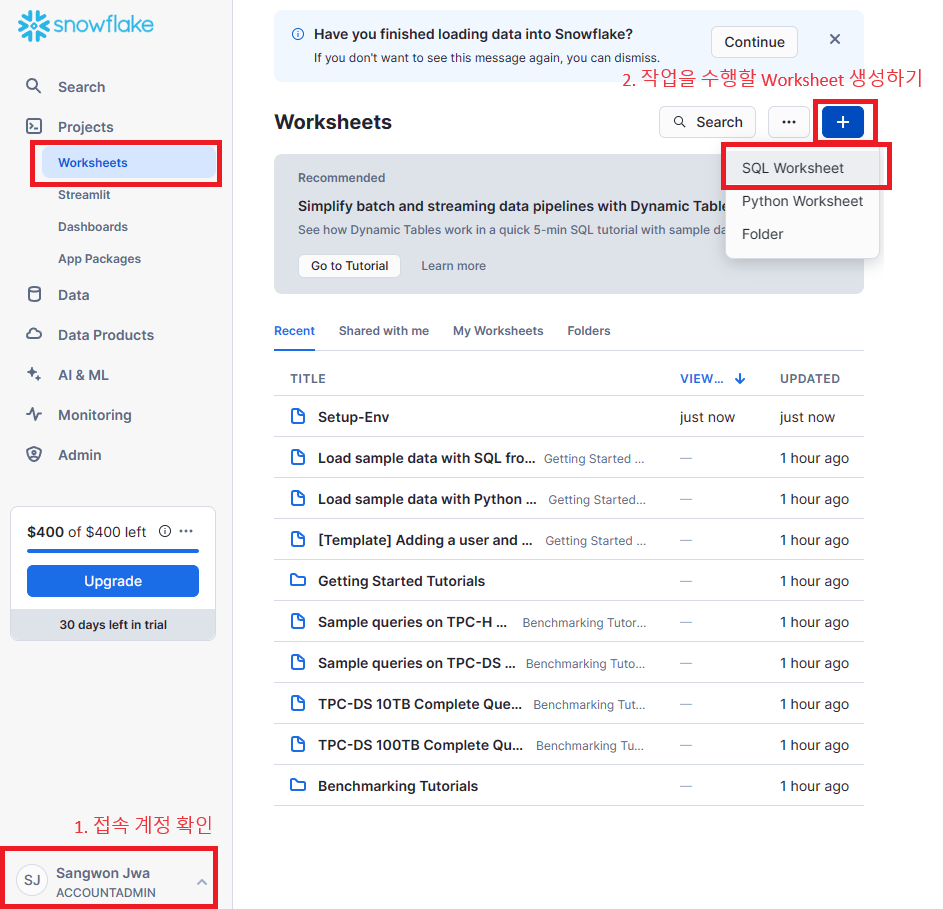Switch to the Recent tab

[294, 331]
